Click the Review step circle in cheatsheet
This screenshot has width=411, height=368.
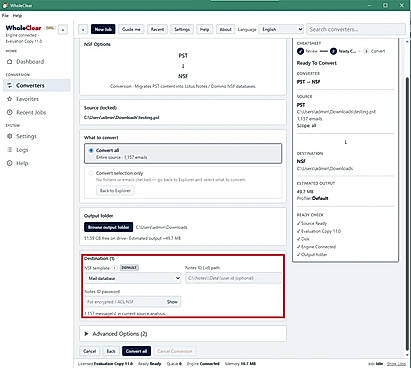click(300, 51)
